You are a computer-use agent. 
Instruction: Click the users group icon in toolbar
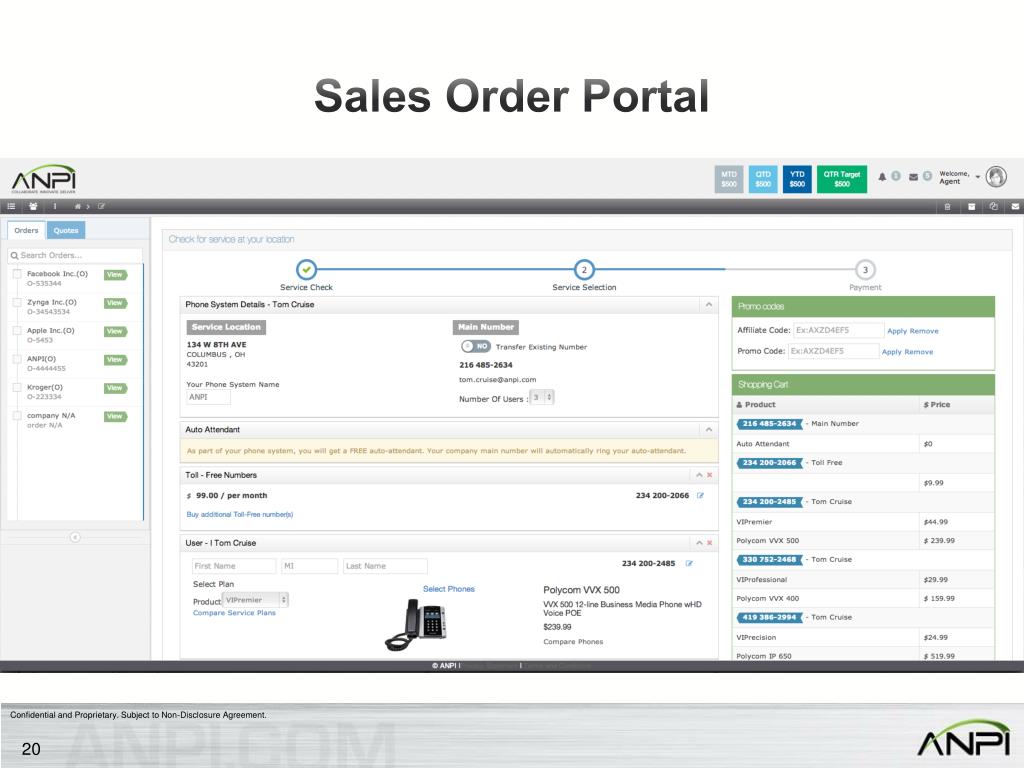pyautogui.click(x=33, y=206)
